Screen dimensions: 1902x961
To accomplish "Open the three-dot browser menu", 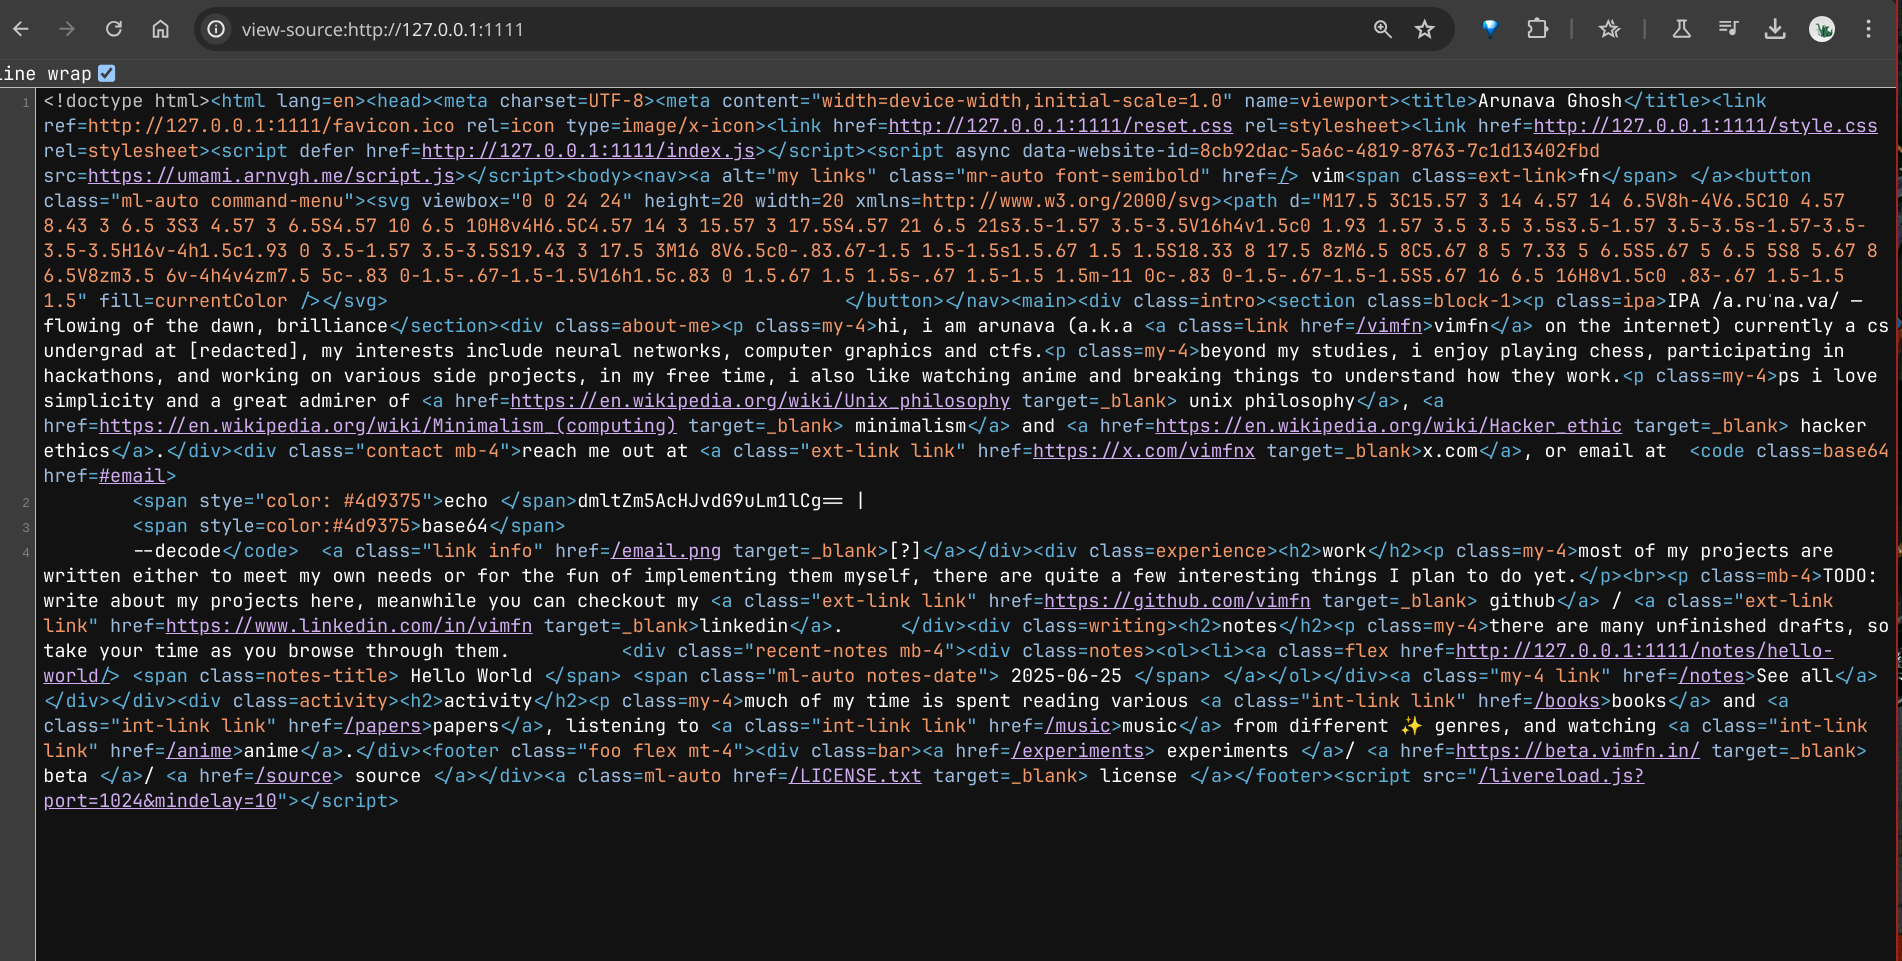I will (1868, 29).
